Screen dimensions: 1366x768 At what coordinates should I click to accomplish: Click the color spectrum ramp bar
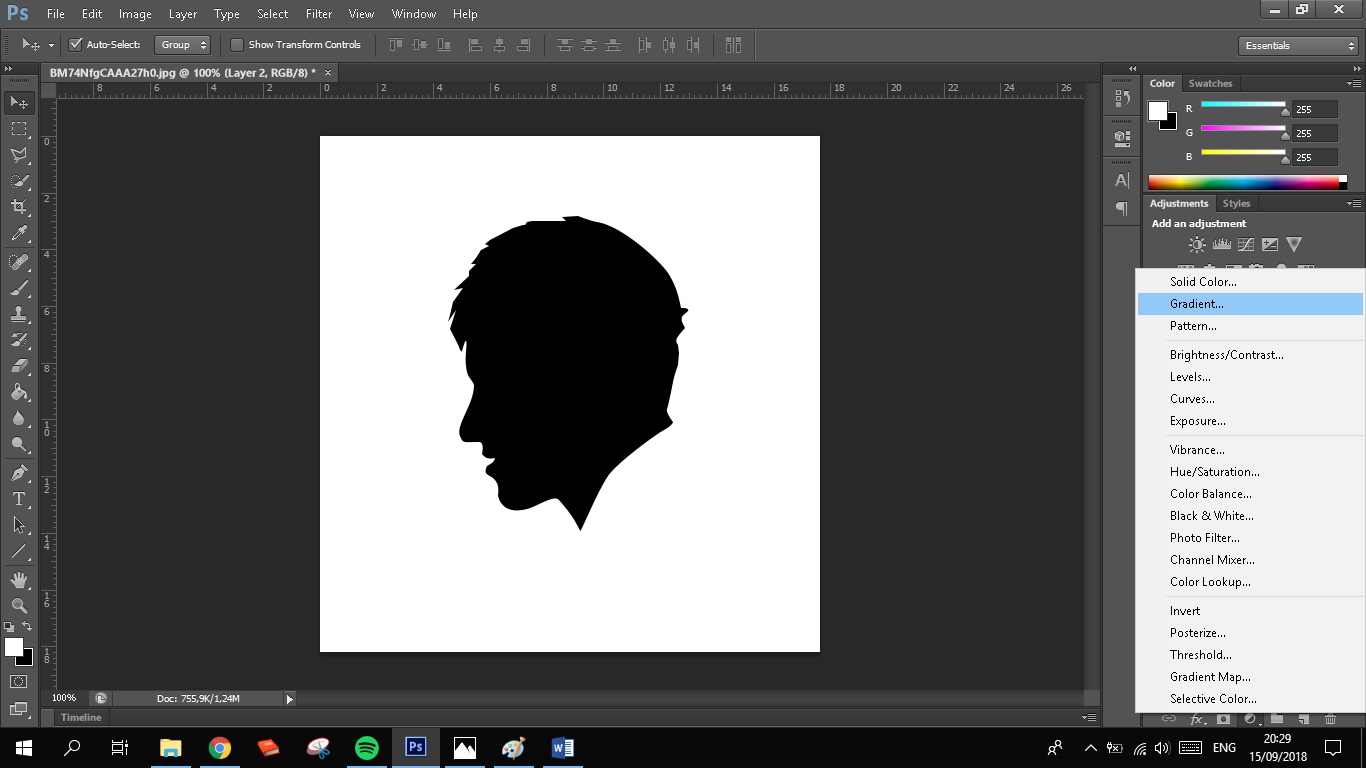[x=1246, y=182]
